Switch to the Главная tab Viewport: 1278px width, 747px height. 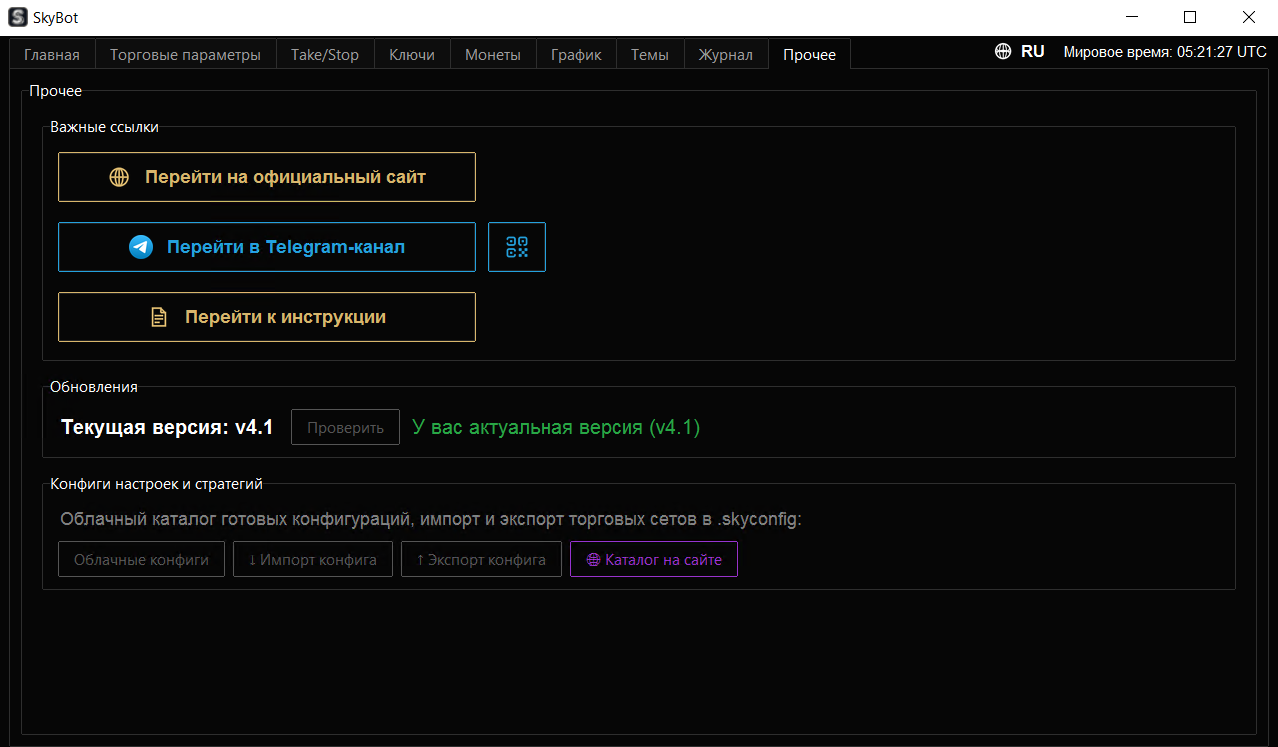(x=52, y=55)
